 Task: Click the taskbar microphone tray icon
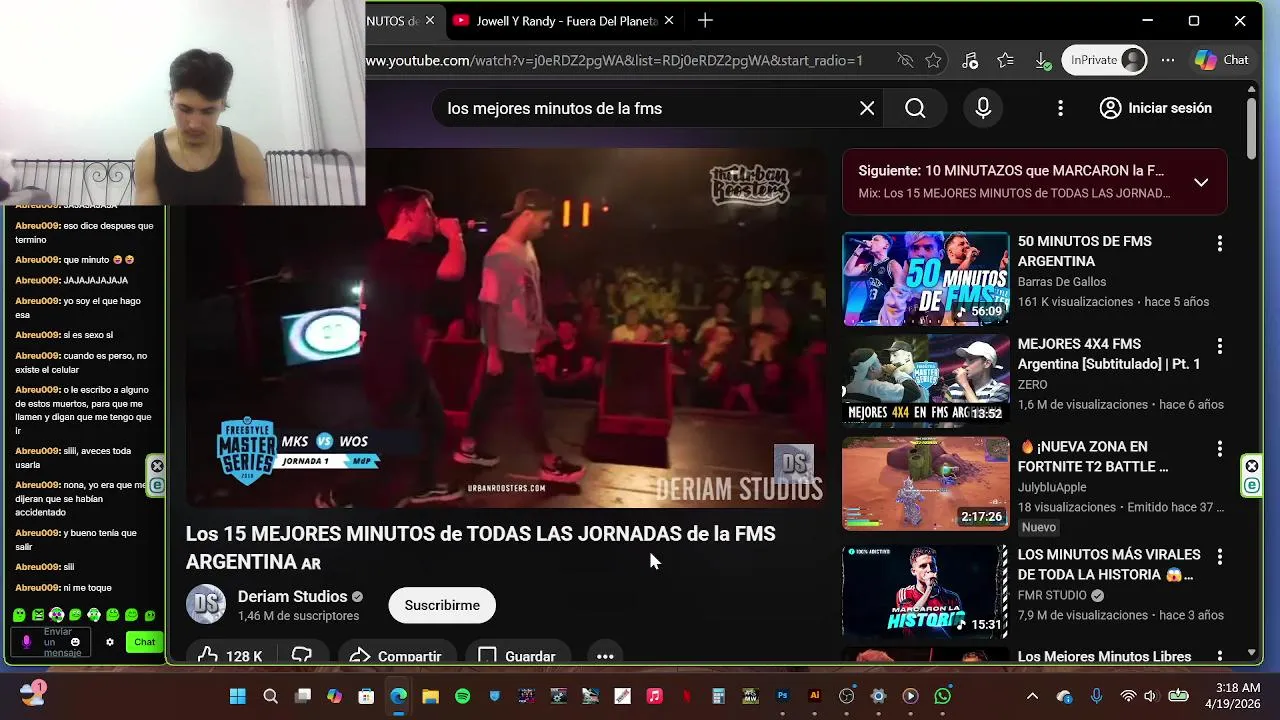1097,696
